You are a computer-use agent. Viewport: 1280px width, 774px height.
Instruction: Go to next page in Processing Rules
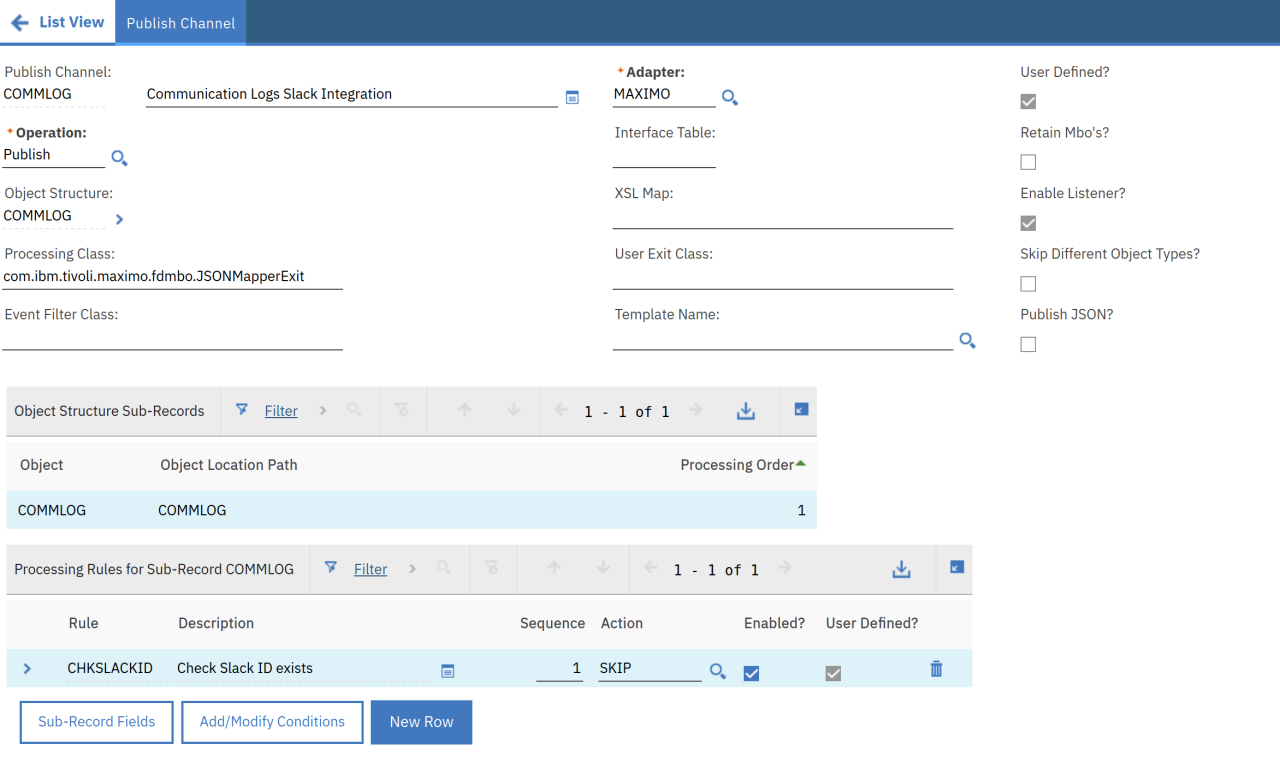[x=784, y=568]
